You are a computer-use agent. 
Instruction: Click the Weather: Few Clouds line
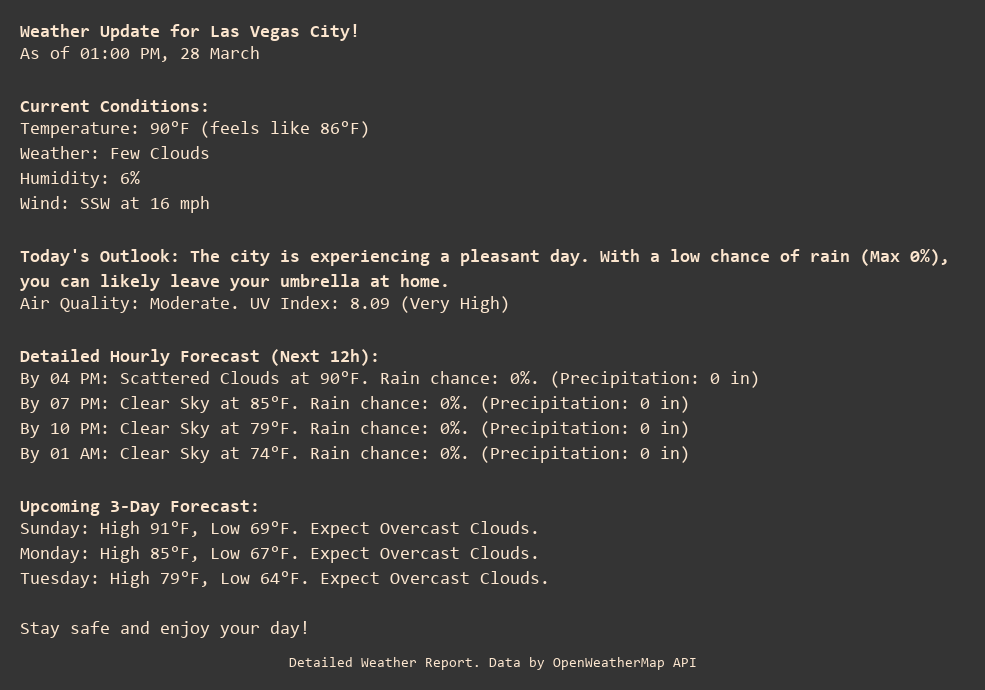114,153
